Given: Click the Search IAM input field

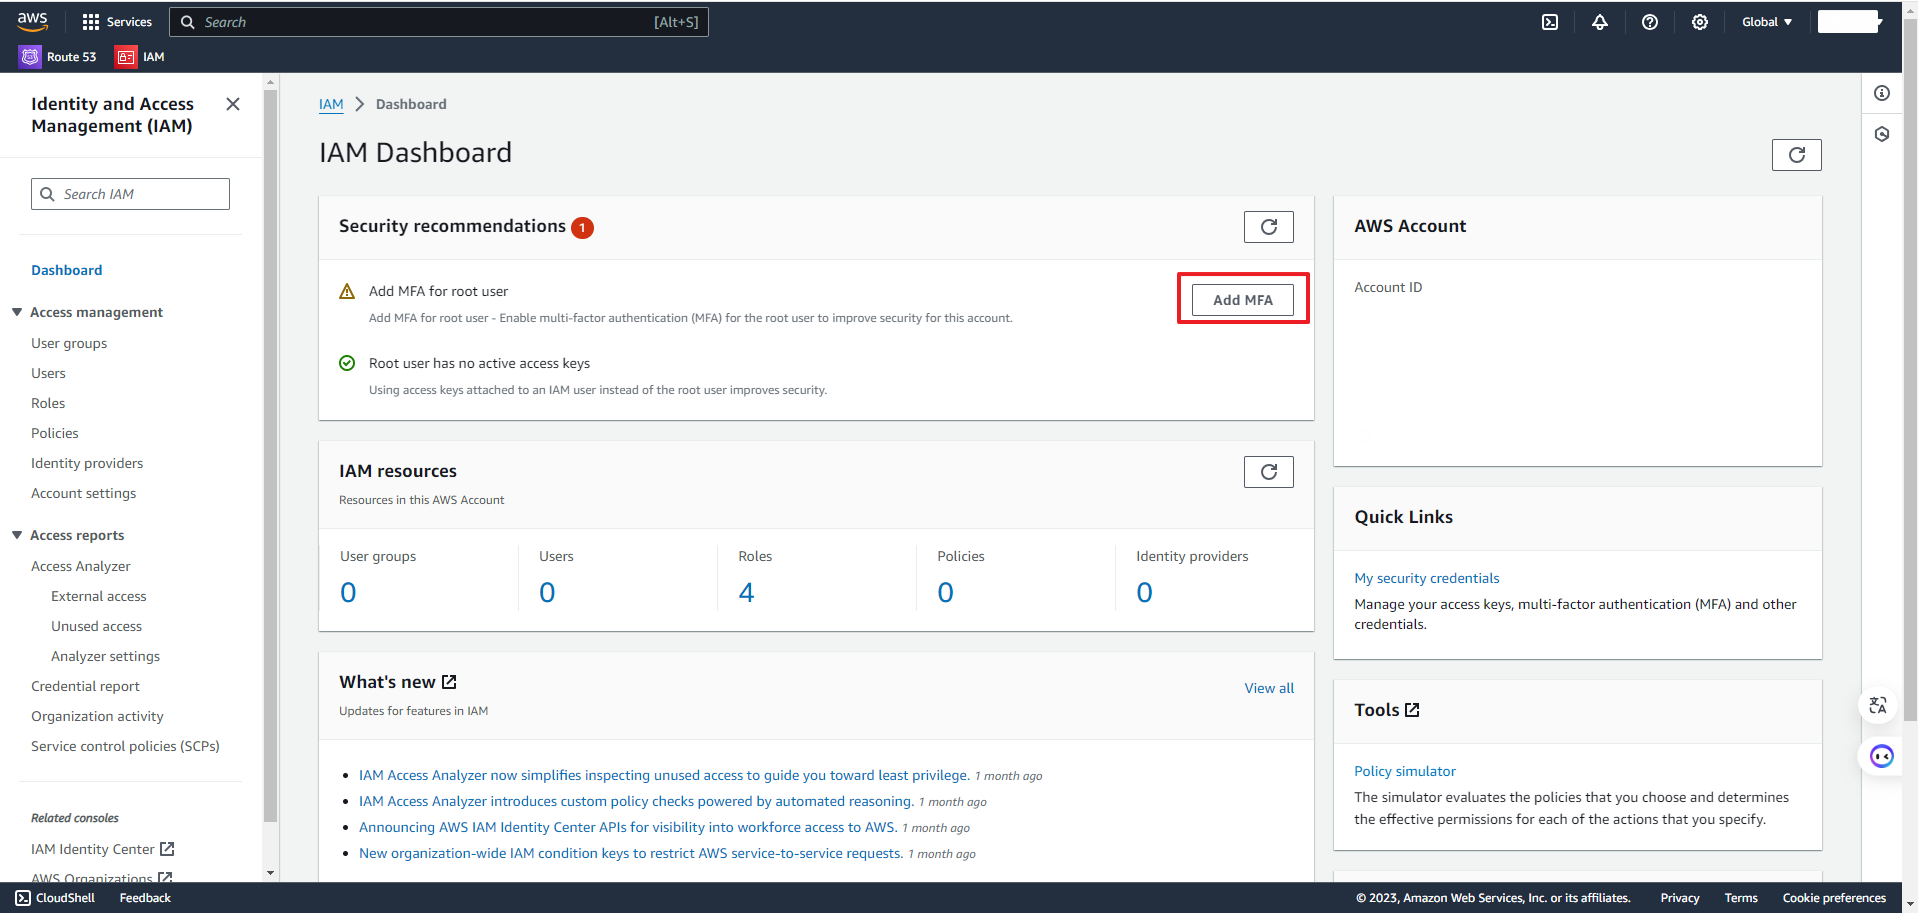Looking at the screenshot, I should point(130,194).
